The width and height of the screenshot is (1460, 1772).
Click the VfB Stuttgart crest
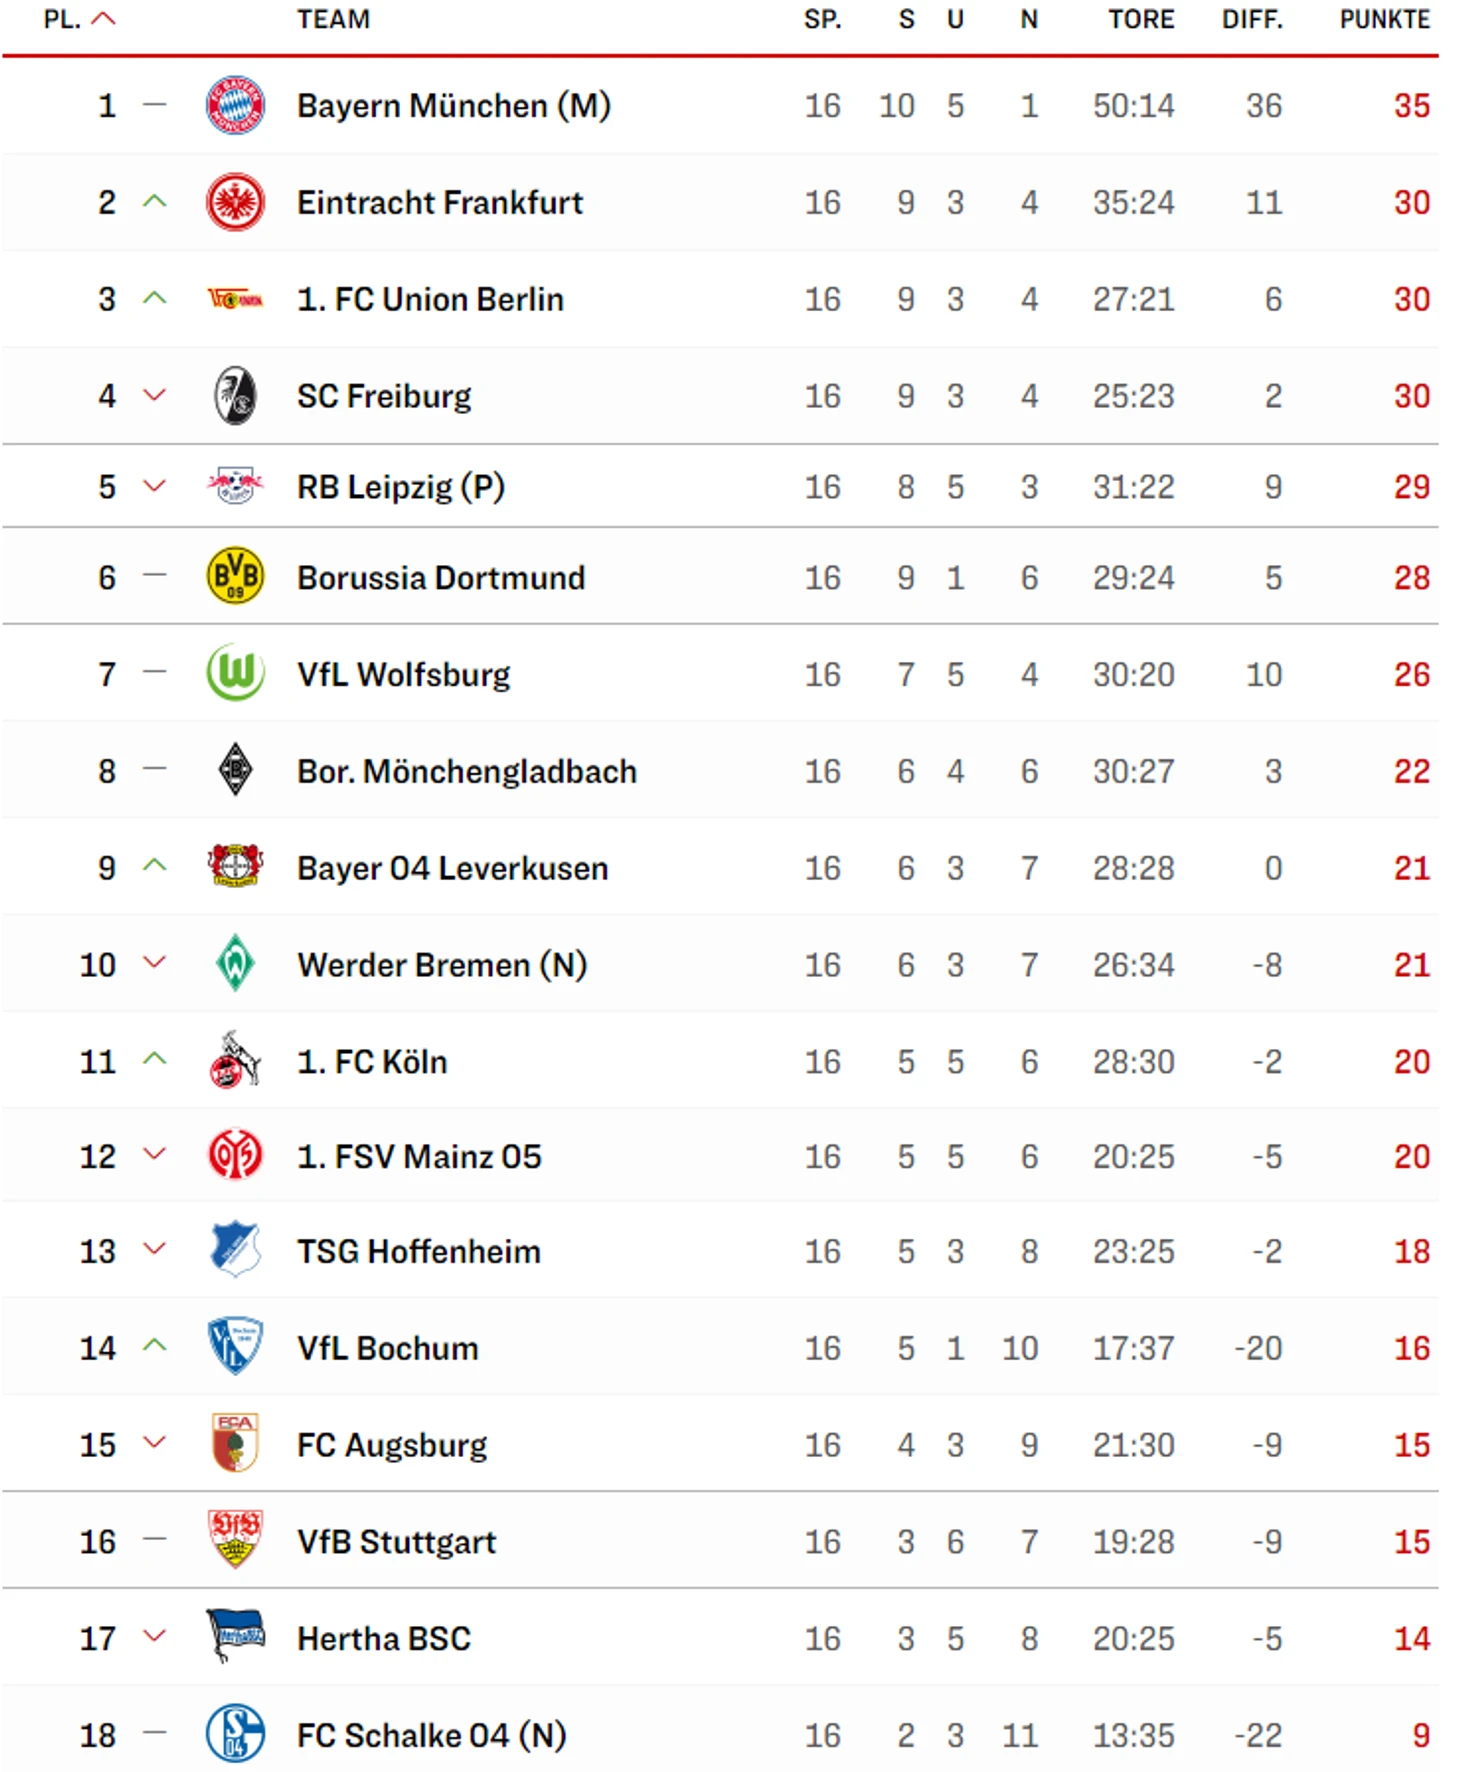click(235, 1540)
